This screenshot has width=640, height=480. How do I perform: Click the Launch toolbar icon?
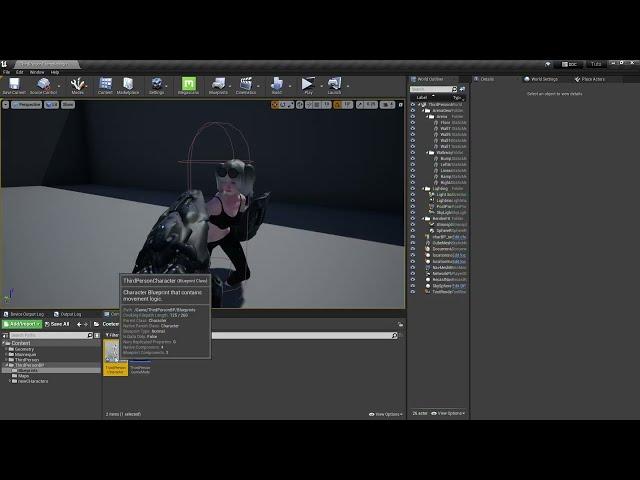(334, 84)
